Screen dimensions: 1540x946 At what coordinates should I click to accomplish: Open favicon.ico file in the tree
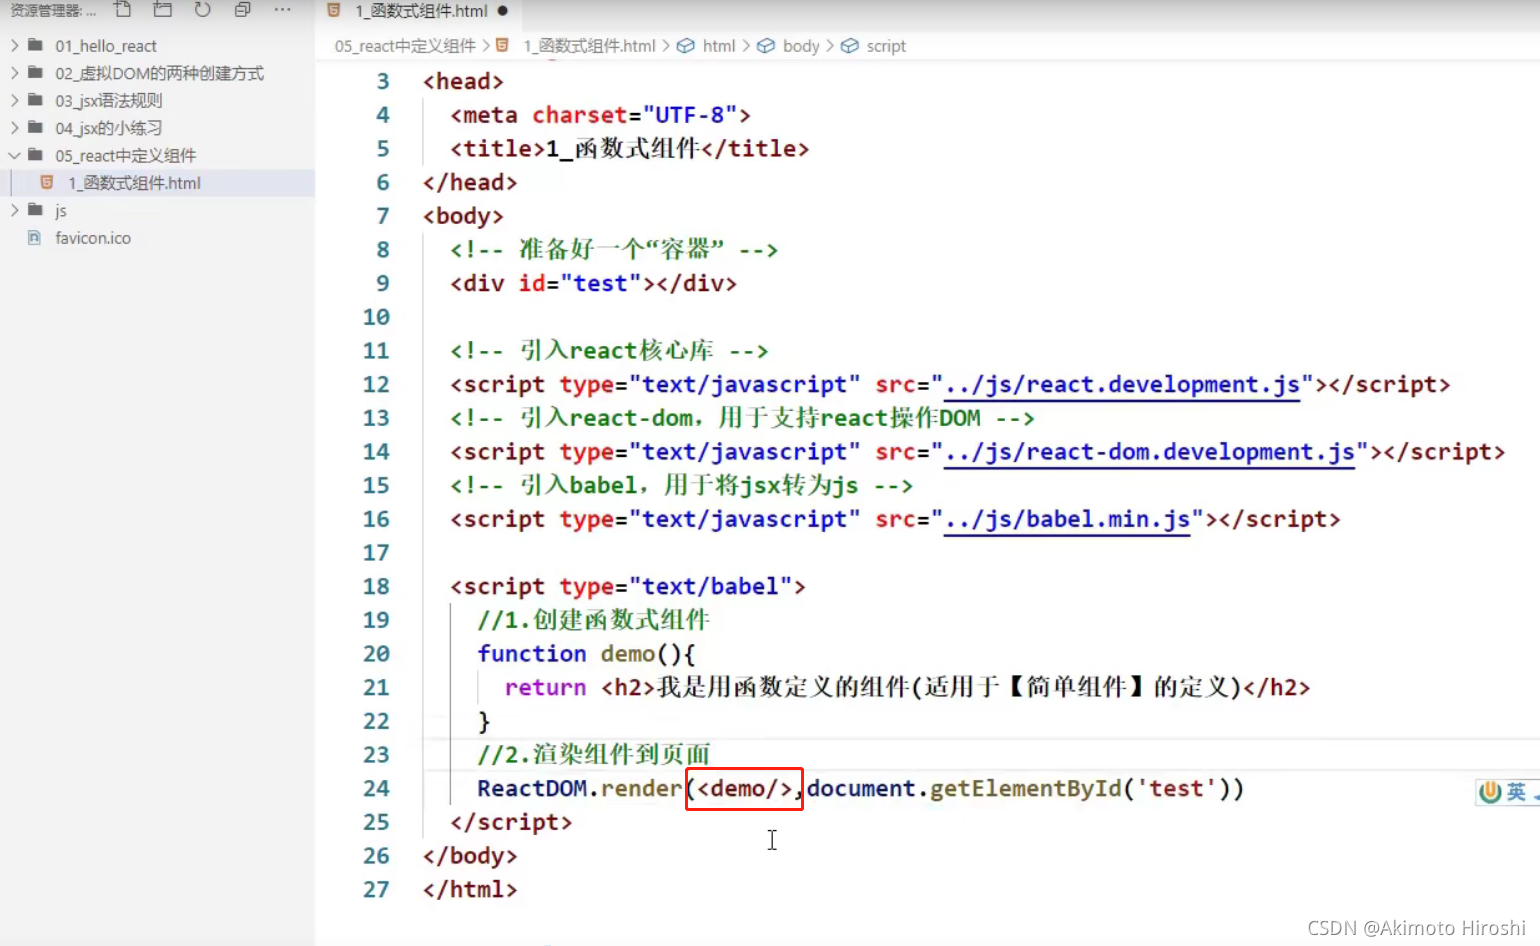pyautogui.click(x=93, y=238)
